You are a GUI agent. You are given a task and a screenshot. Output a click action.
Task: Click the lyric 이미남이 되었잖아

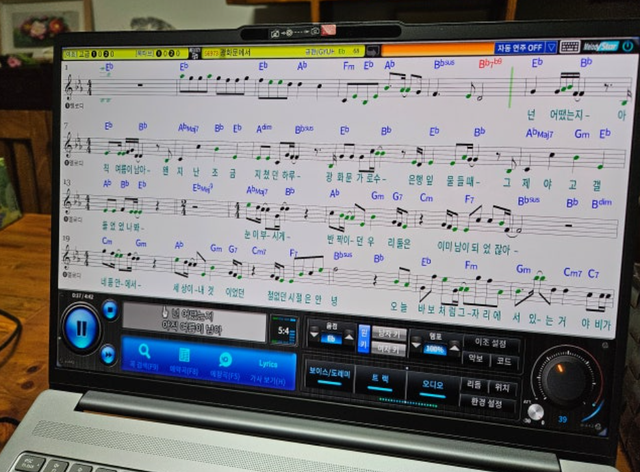coord(476,247)
